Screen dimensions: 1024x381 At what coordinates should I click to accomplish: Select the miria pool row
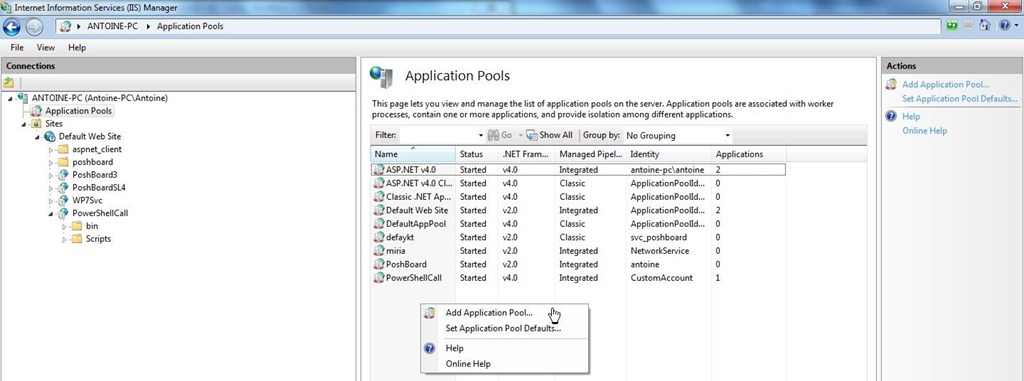pyautogui.click(x=578, y=251)
